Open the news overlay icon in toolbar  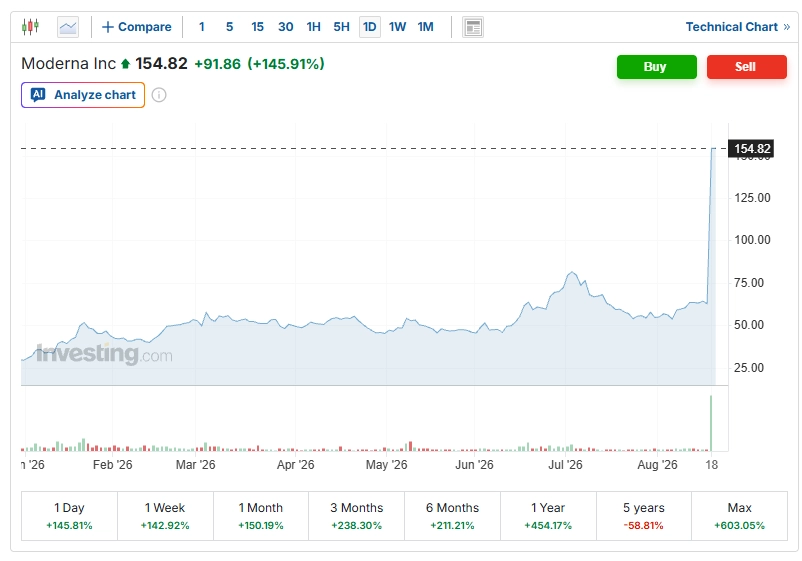473,27
